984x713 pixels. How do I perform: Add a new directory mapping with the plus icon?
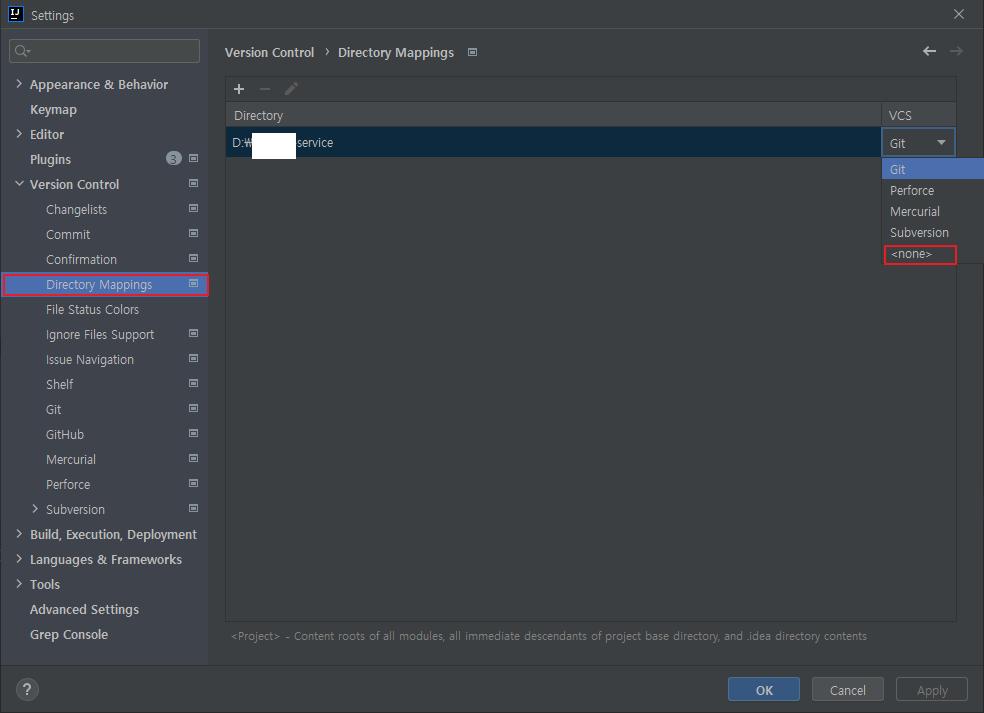(239, 89)
